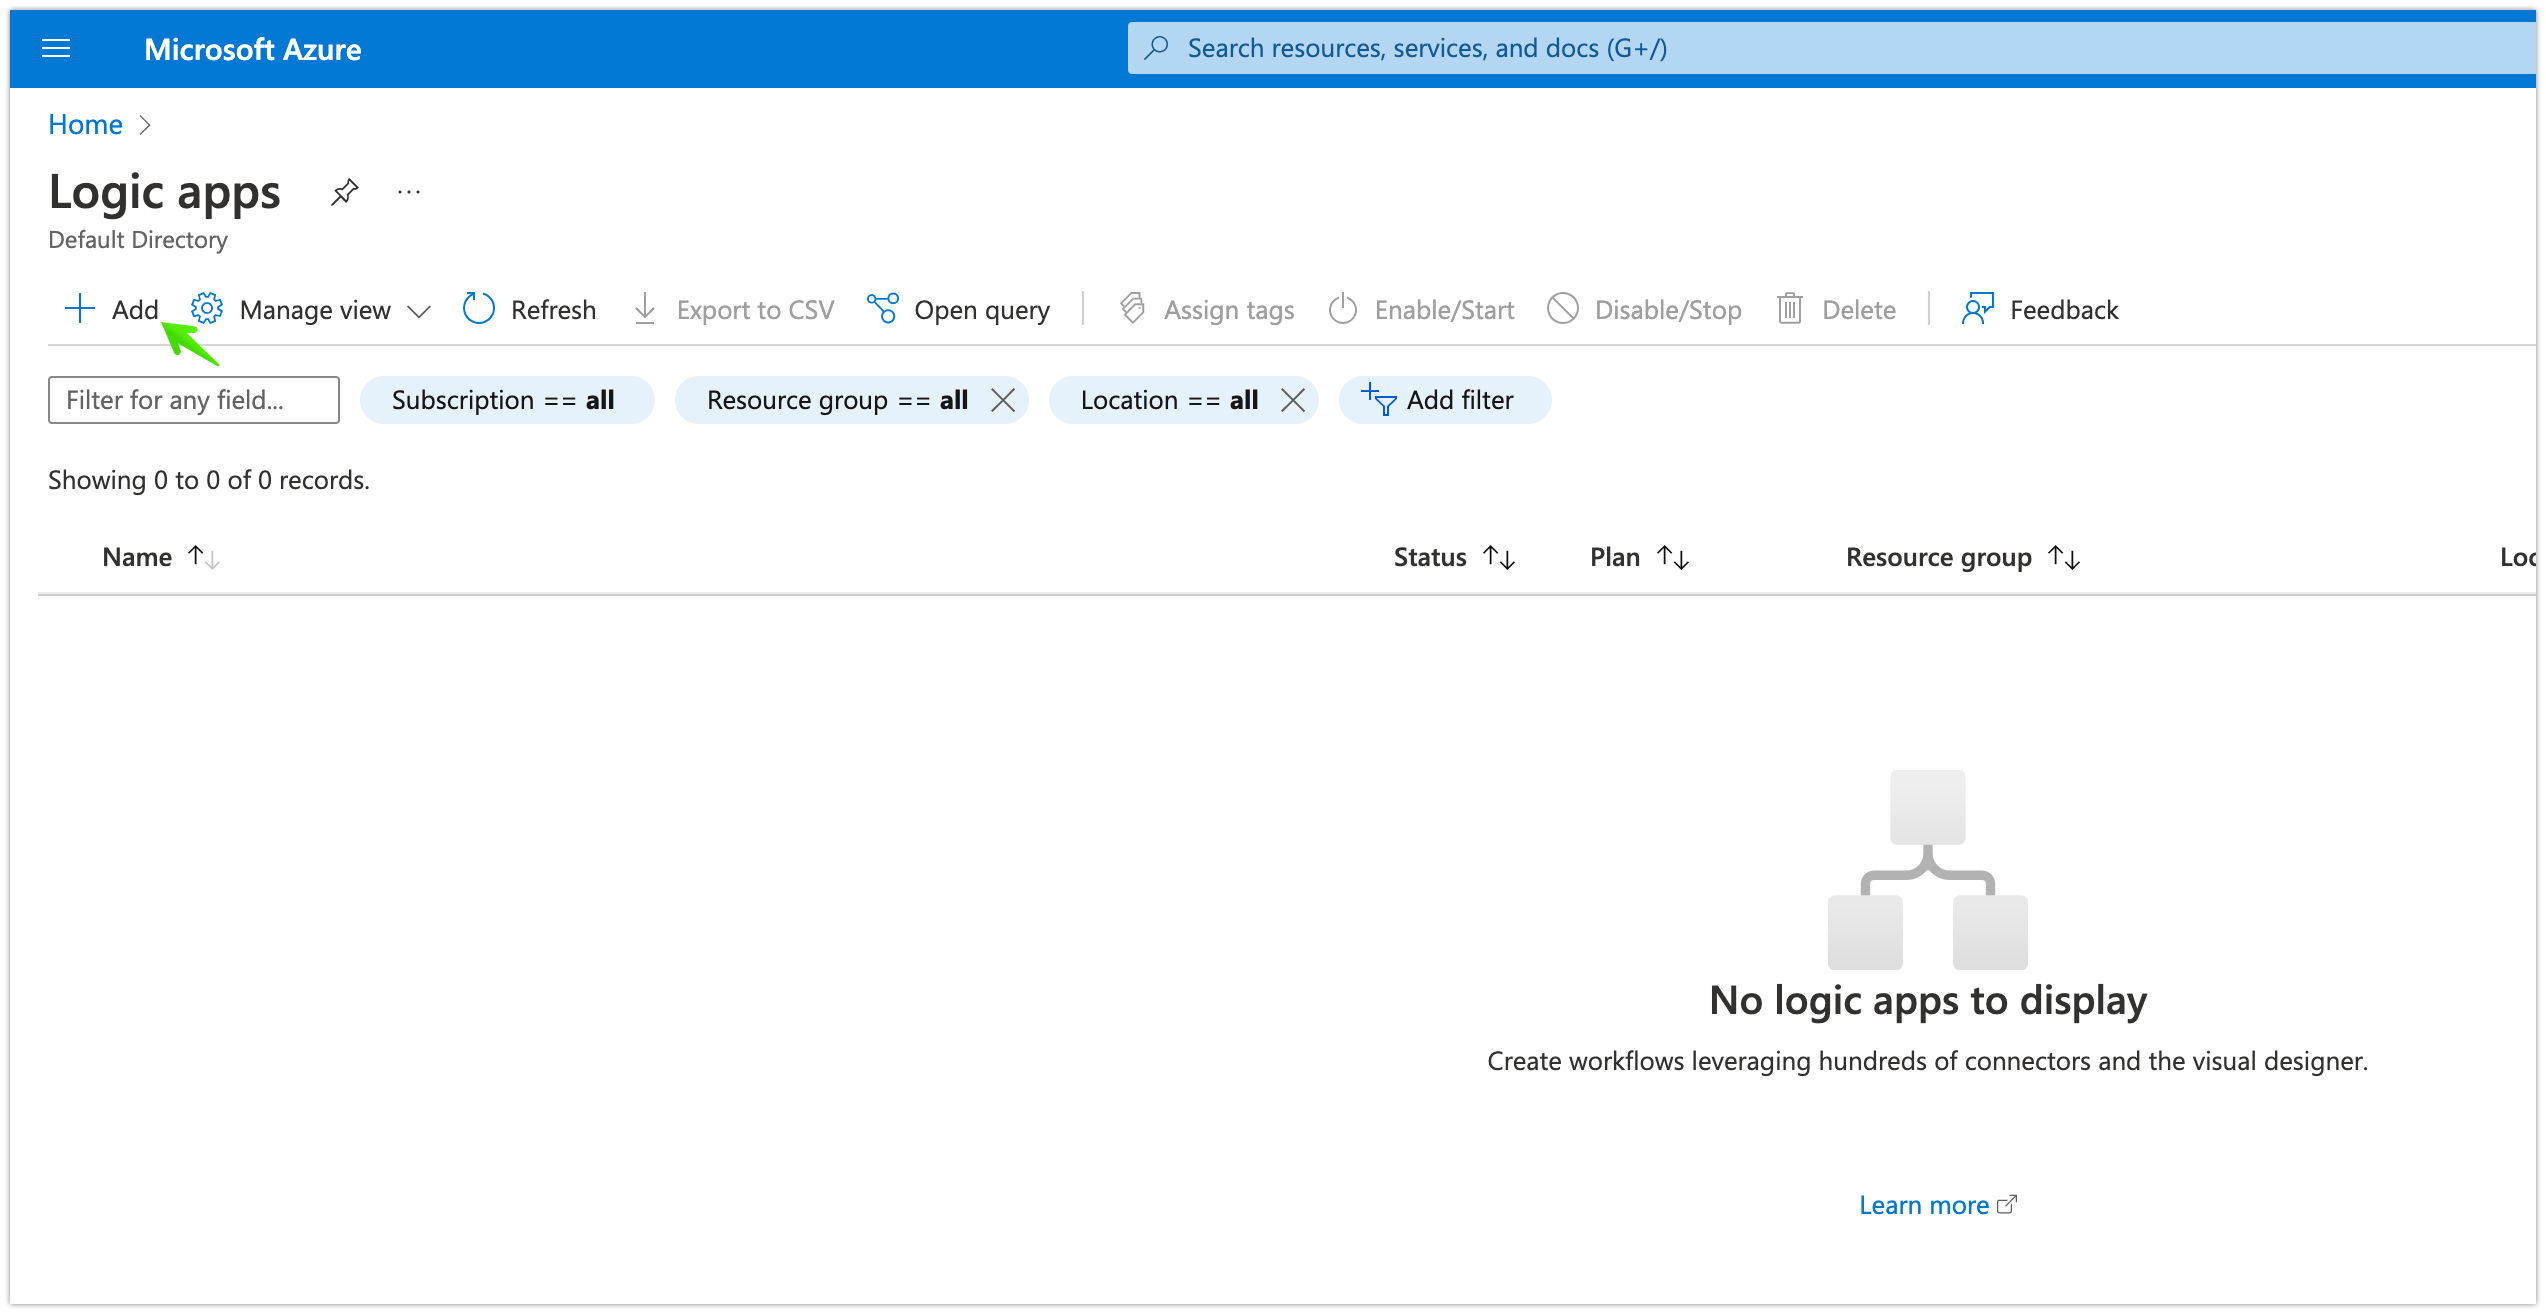Click in the Filter for any field box

(194, 400)
